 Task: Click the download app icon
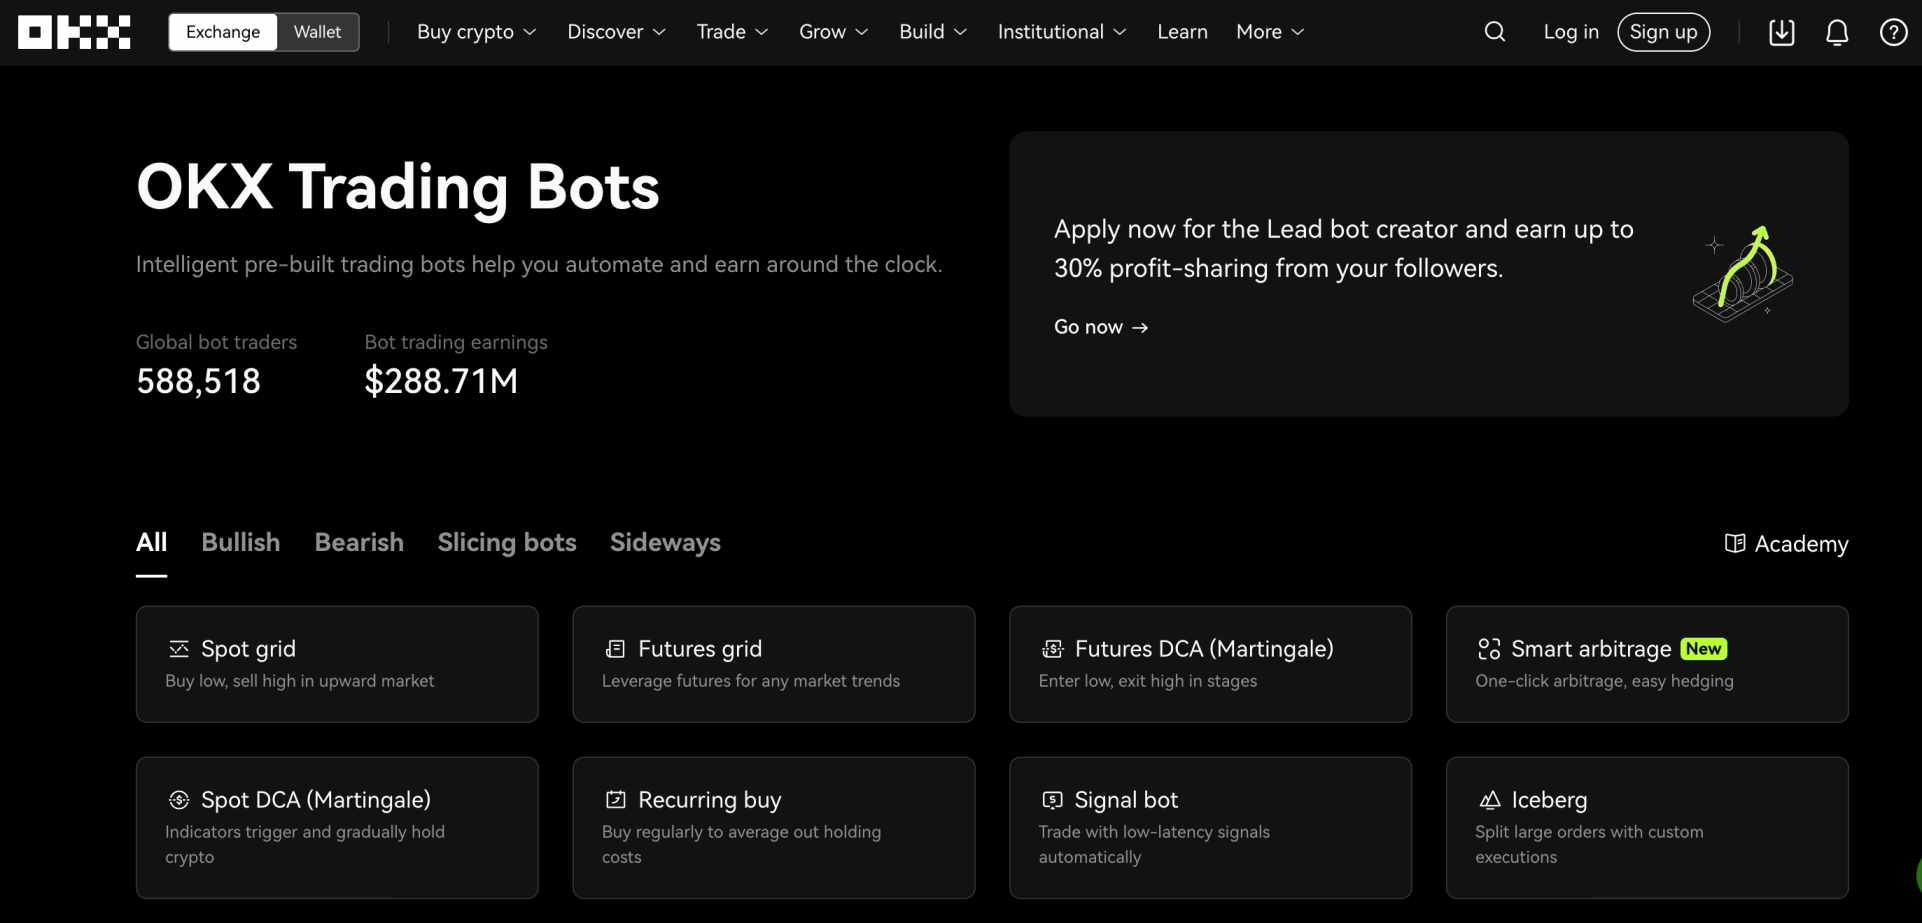tap(1781, 32)
